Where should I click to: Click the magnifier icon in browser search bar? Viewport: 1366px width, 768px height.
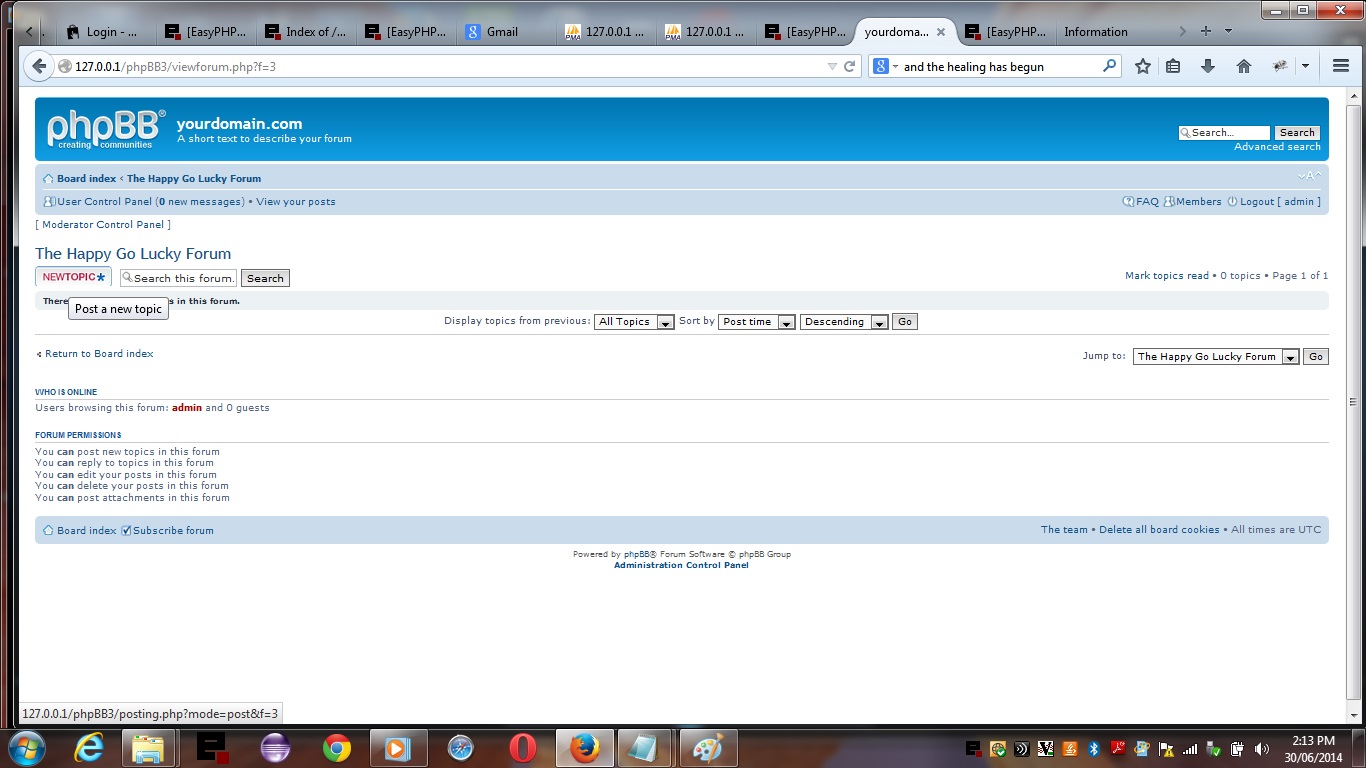coord(1109,66)
